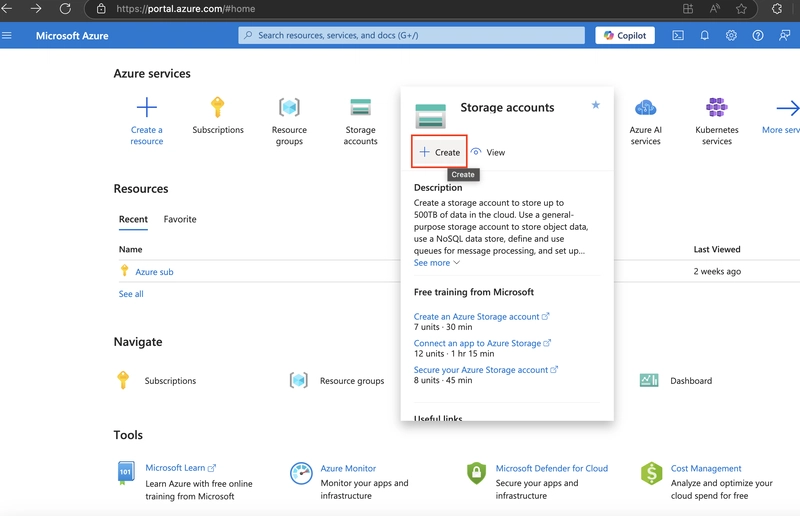This screenshot has height=516, width=800.
Task: Click the Copilot button
Action: [624, 35]
